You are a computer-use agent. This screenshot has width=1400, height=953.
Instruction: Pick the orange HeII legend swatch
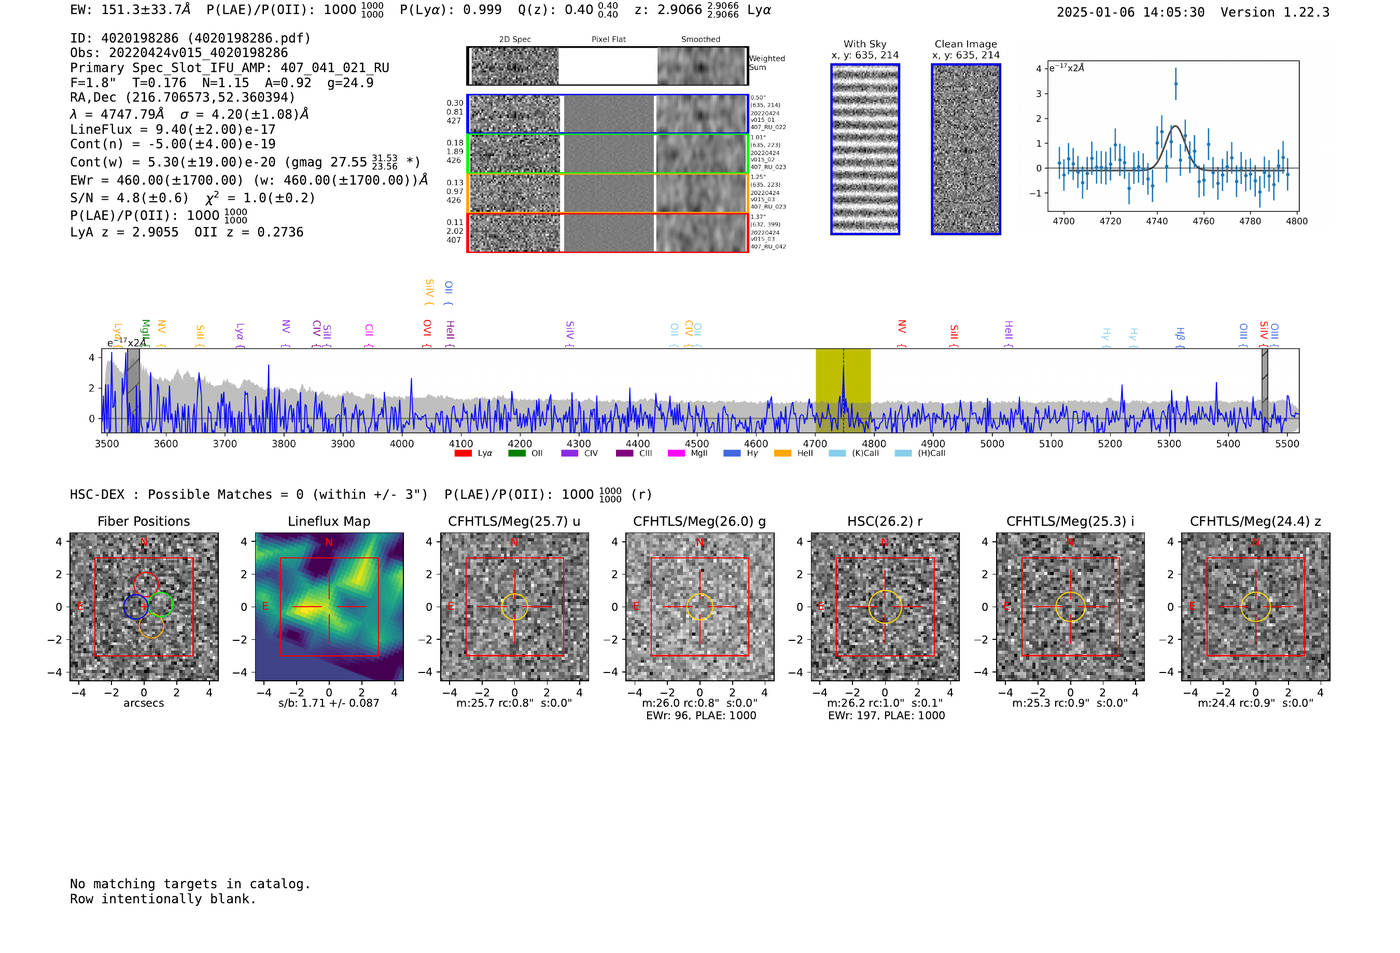coord(782,453)
